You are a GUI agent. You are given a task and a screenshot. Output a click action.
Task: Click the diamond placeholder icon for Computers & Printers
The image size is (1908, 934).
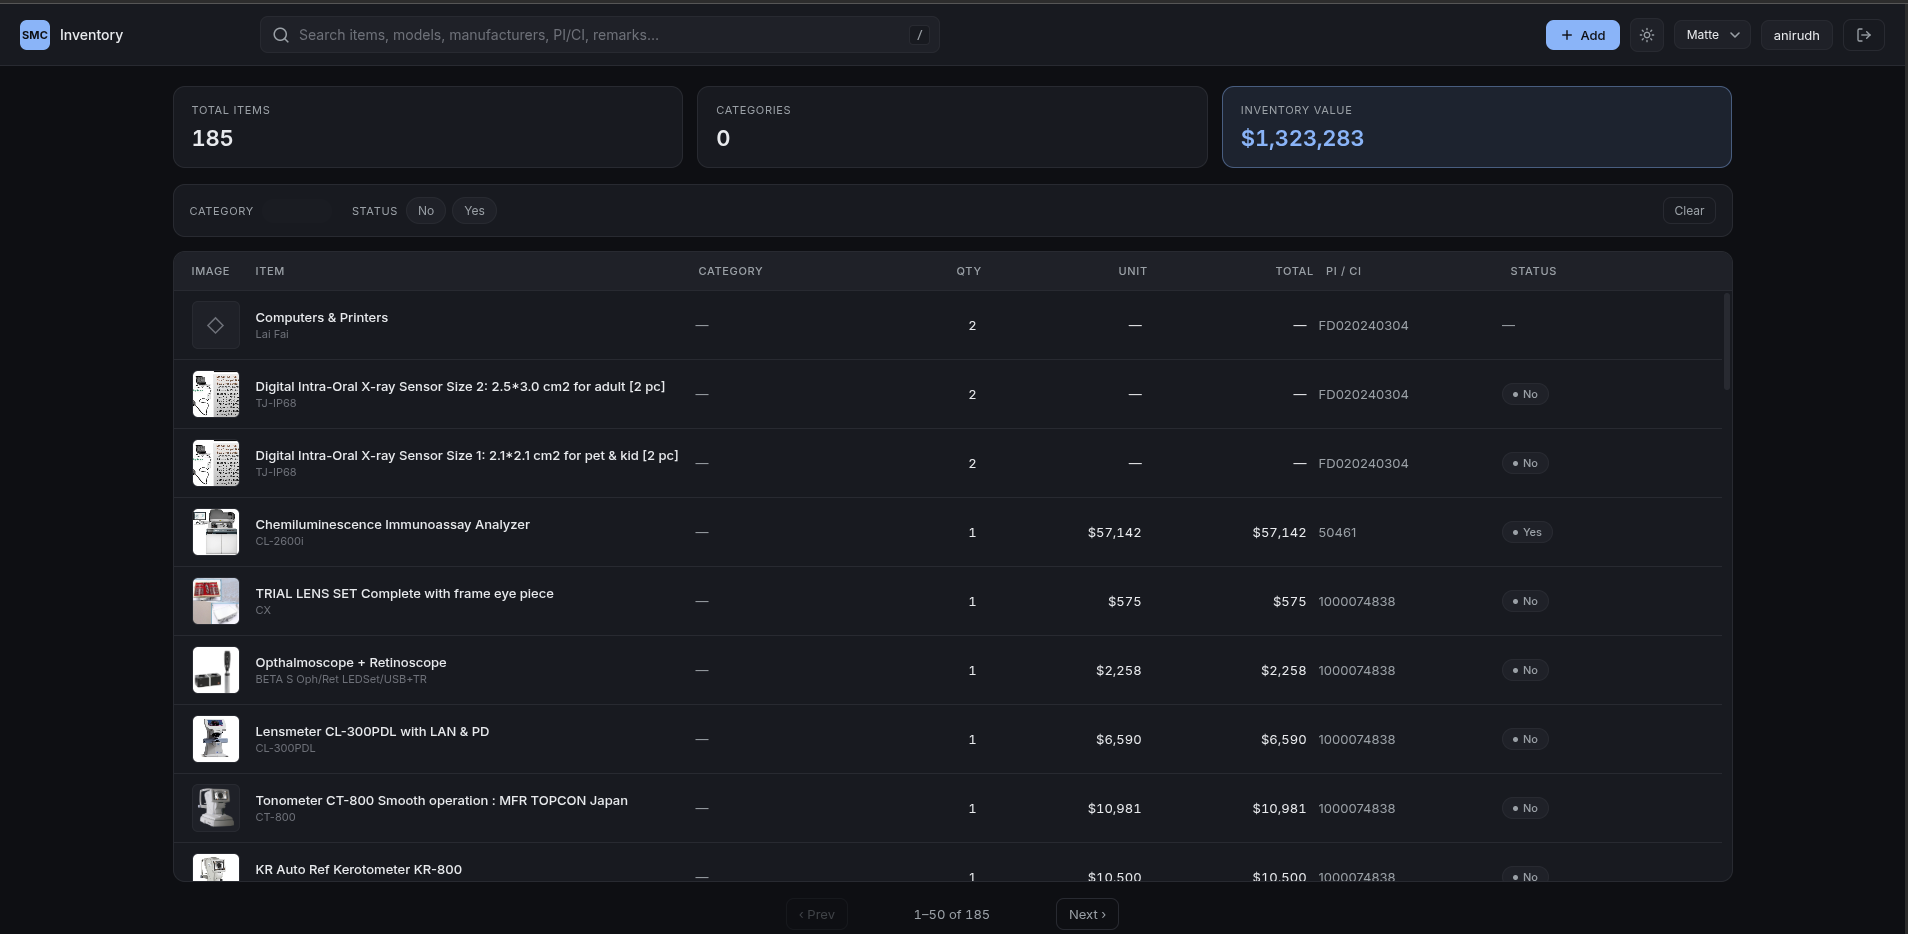pos(215,325)
